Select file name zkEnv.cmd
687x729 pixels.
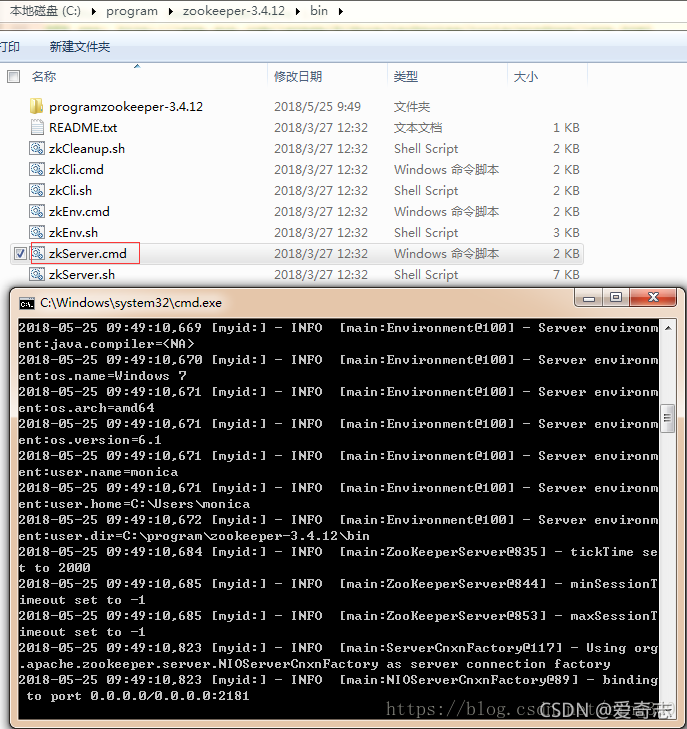[x=79, y=212]
